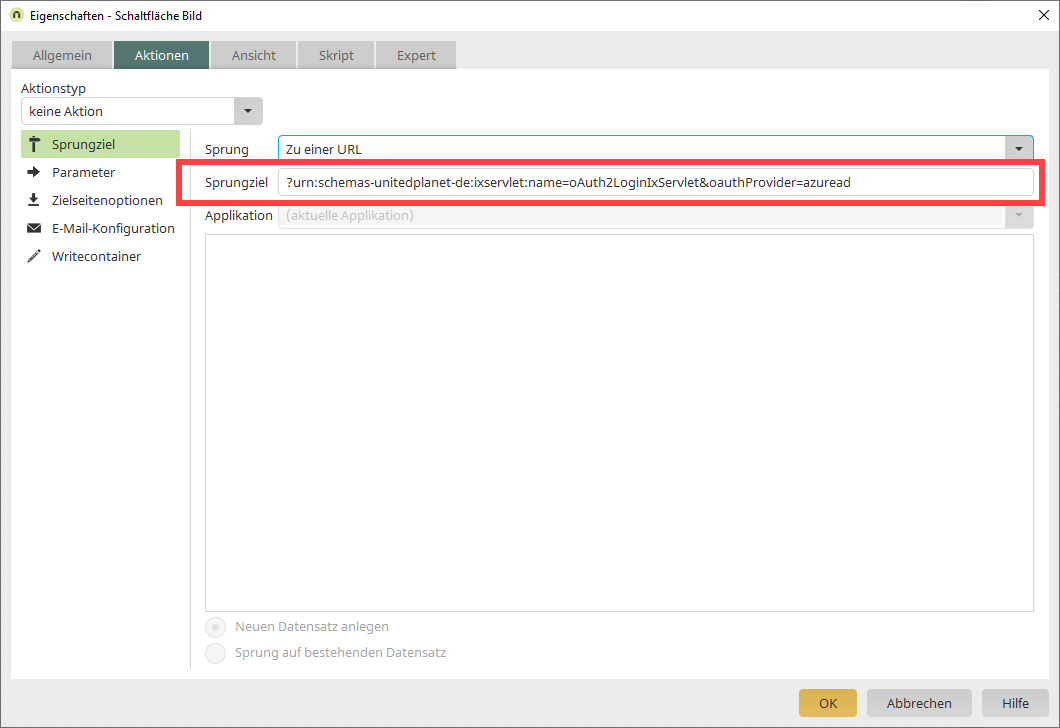This screenshot has width=1060, height=728.
Task: Click the application logo in title bar
Action: (x=17, y=15)
